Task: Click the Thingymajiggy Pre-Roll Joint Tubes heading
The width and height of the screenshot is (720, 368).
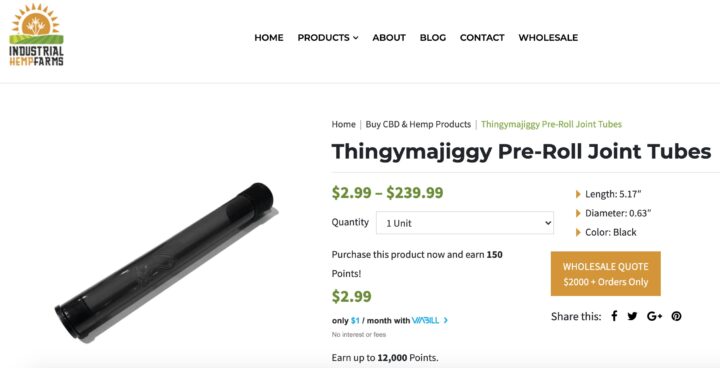Action: [x=521, y=151]
